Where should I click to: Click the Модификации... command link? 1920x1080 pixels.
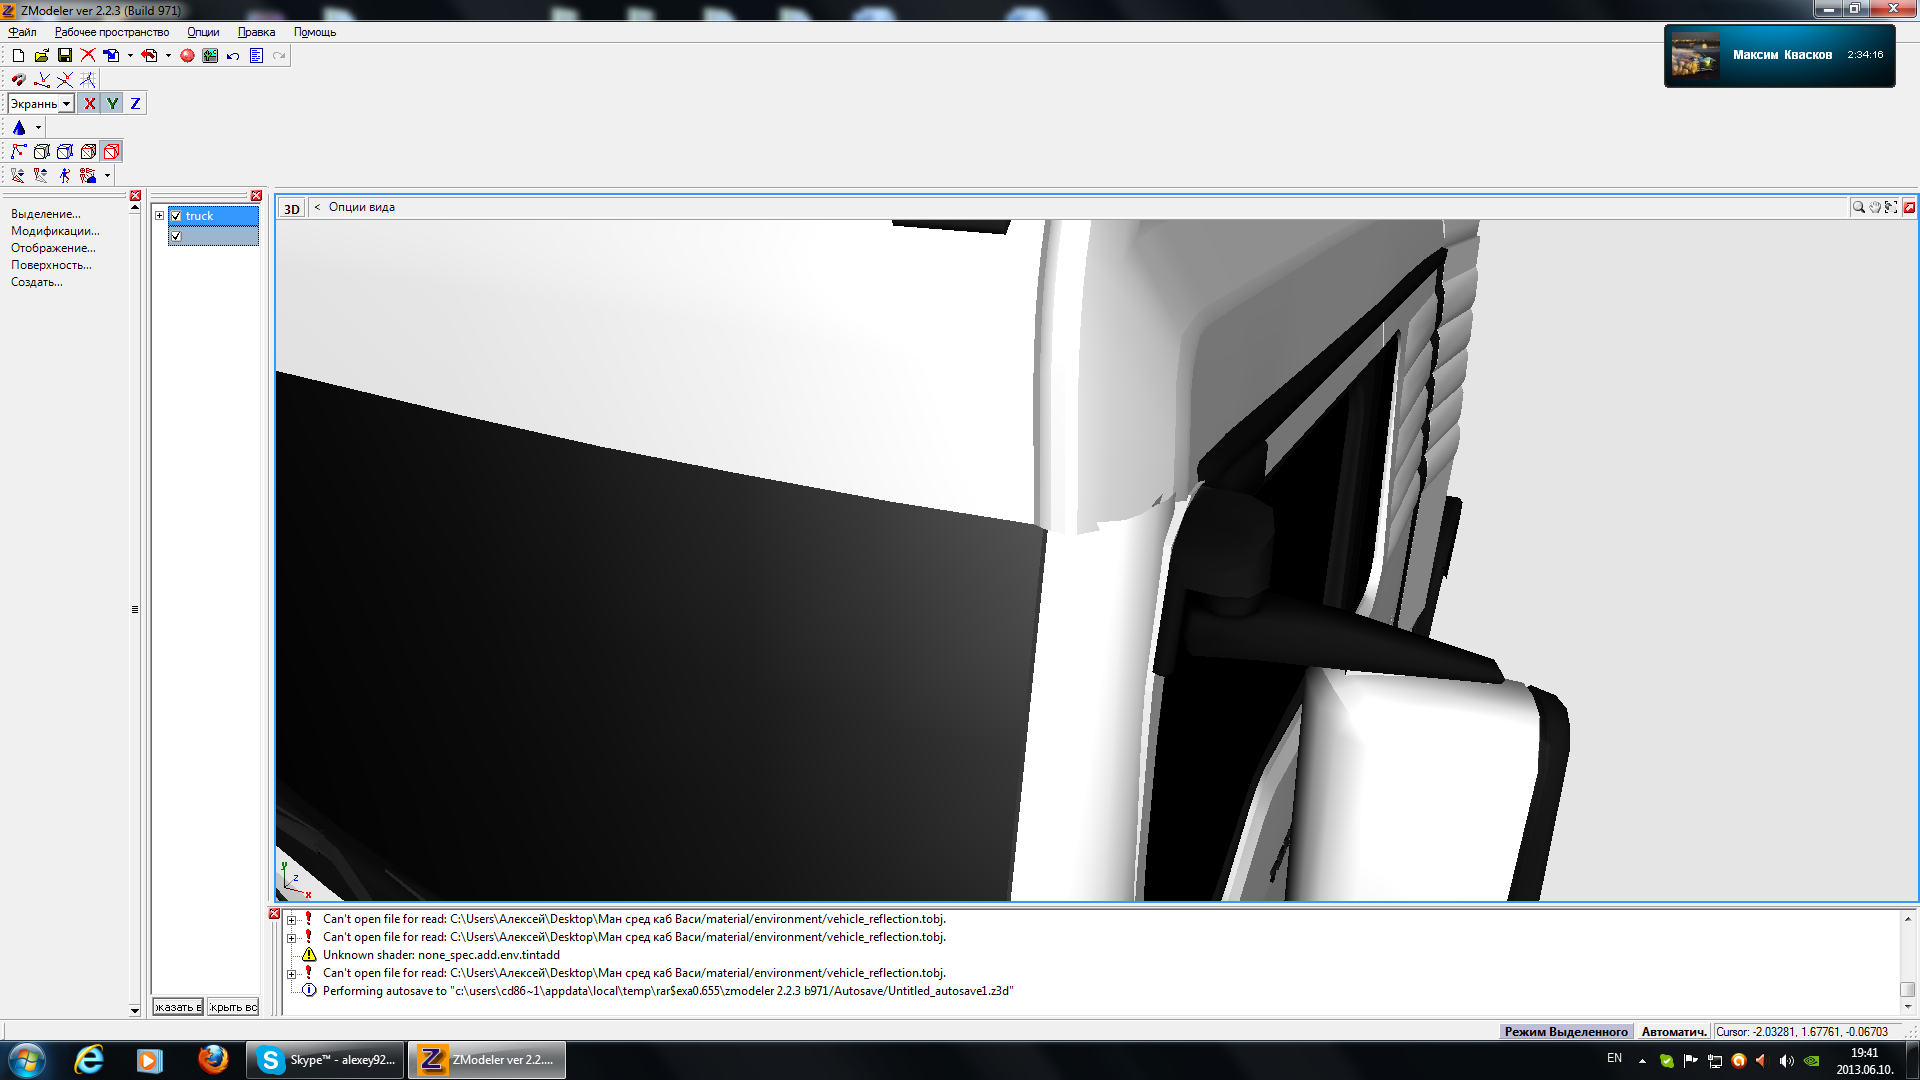coord(55,231)
